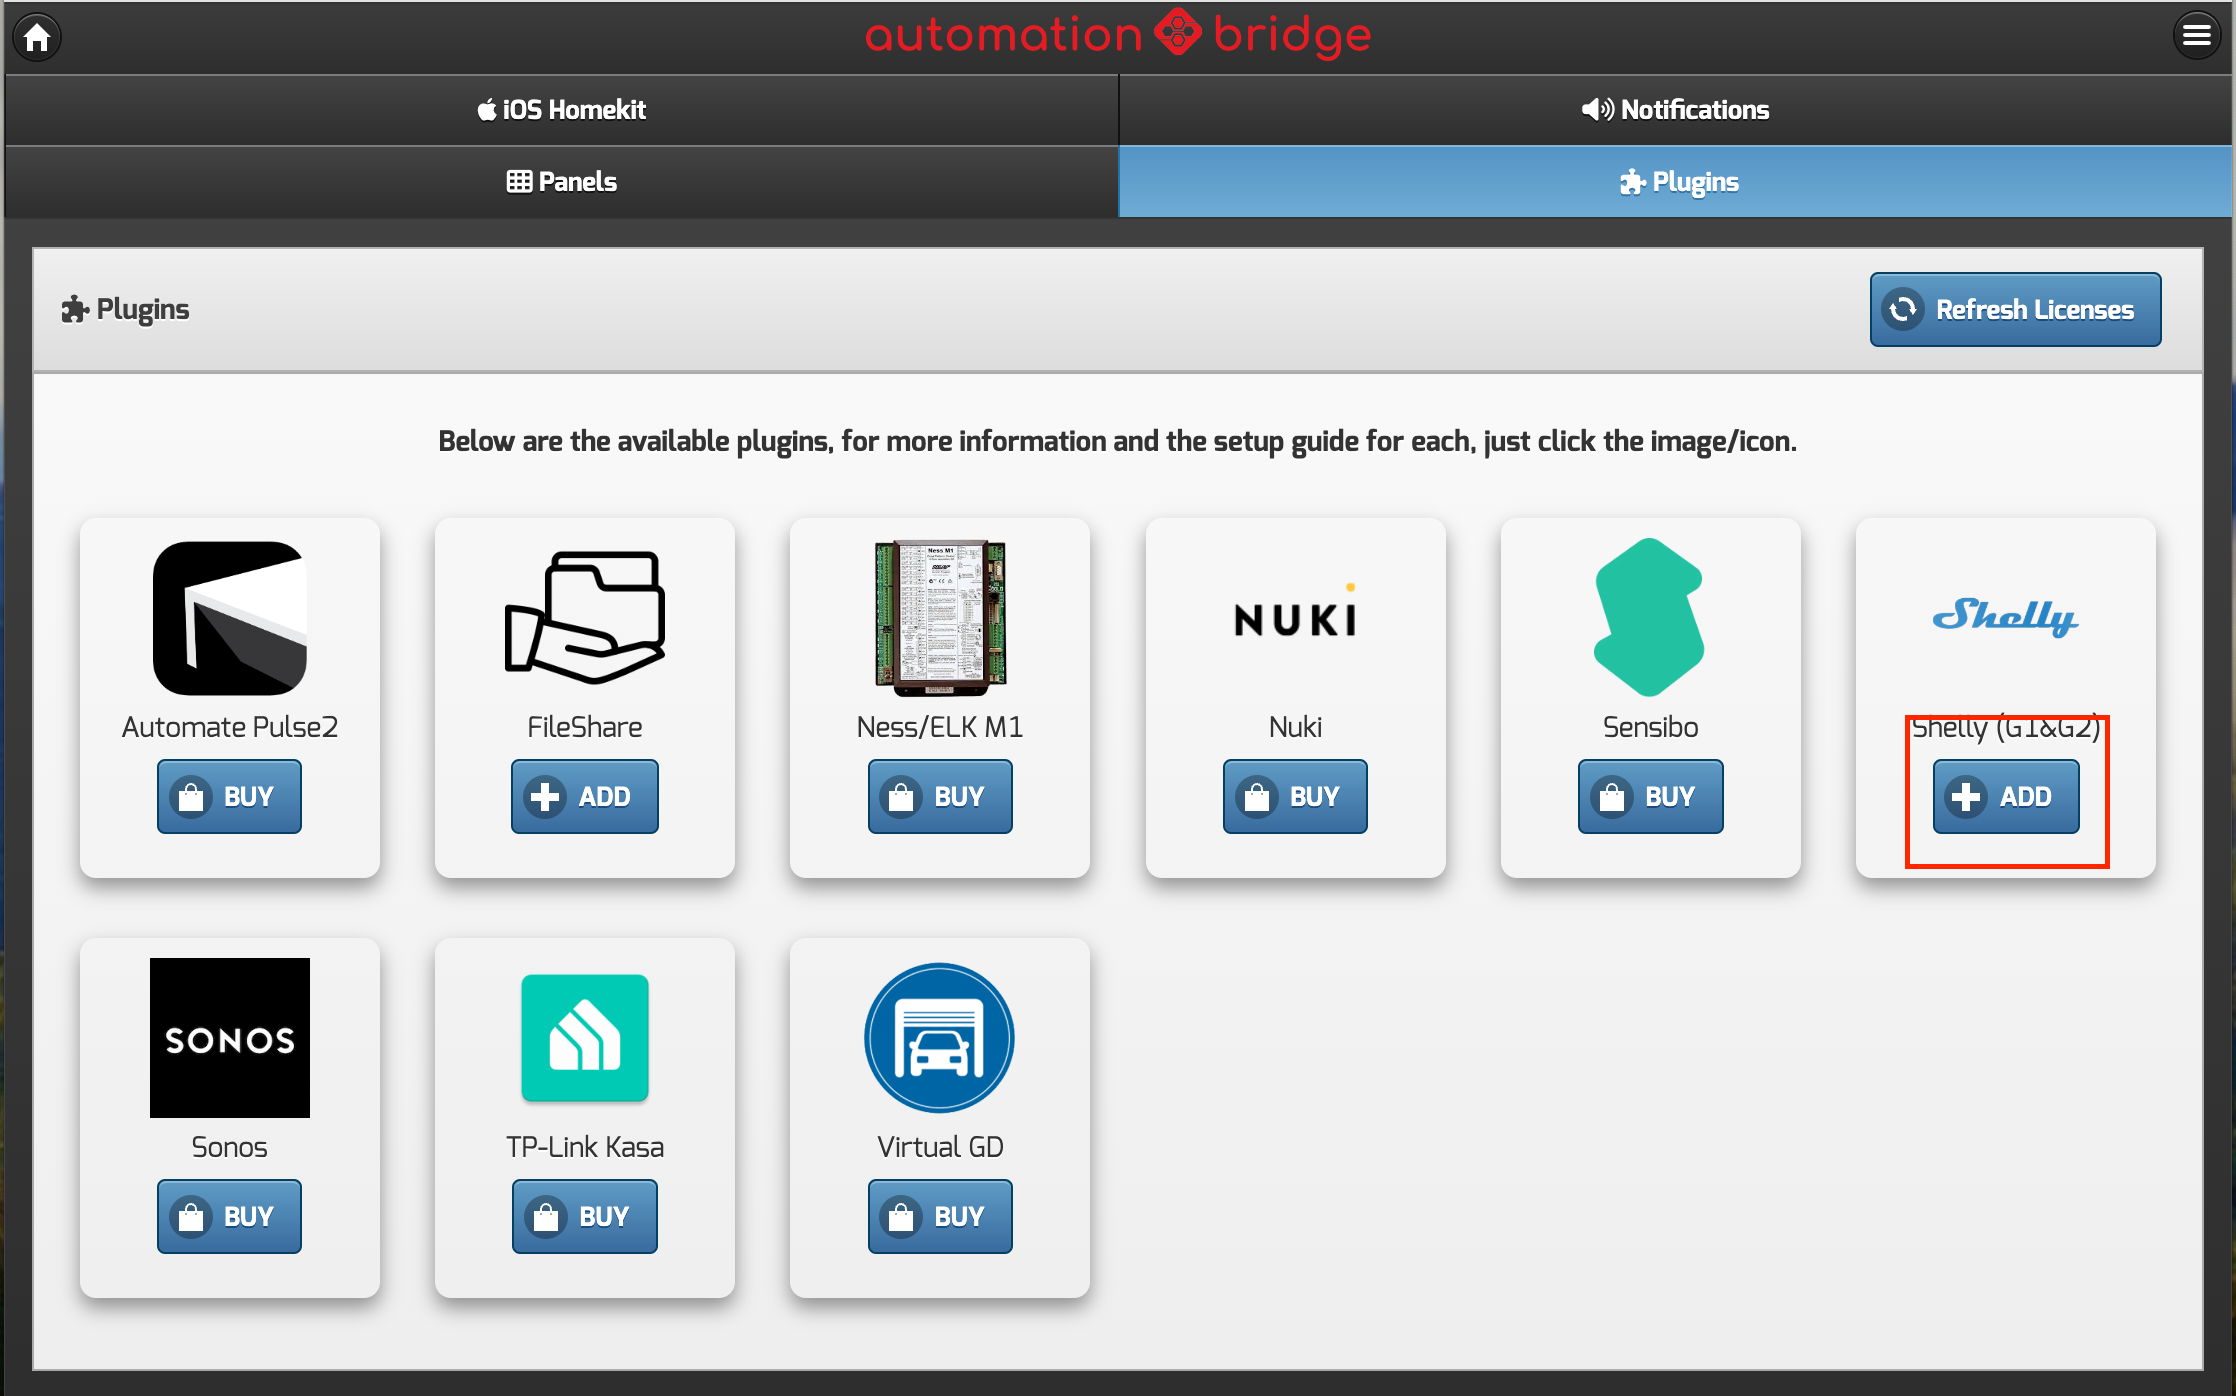Click the FileShare folder icon
The image size is (2236, 1396).
pyautogui.click(x=585, y=618)
